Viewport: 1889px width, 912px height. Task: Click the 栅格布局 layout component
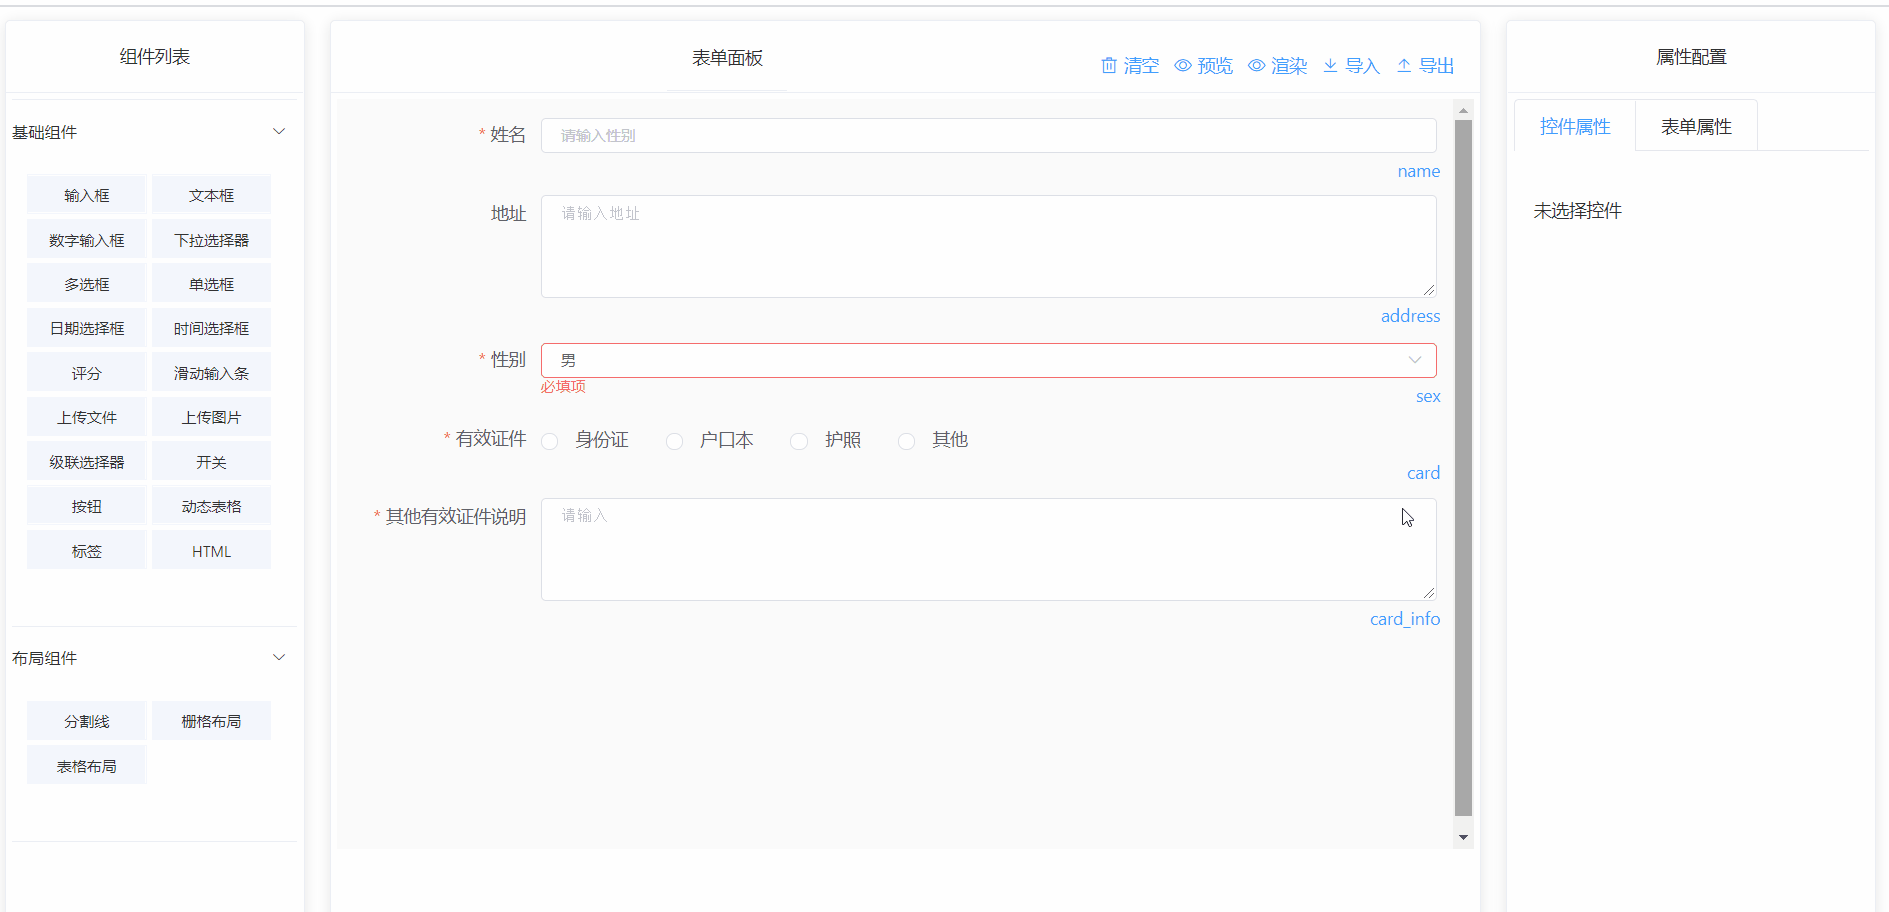pos(211,721)
